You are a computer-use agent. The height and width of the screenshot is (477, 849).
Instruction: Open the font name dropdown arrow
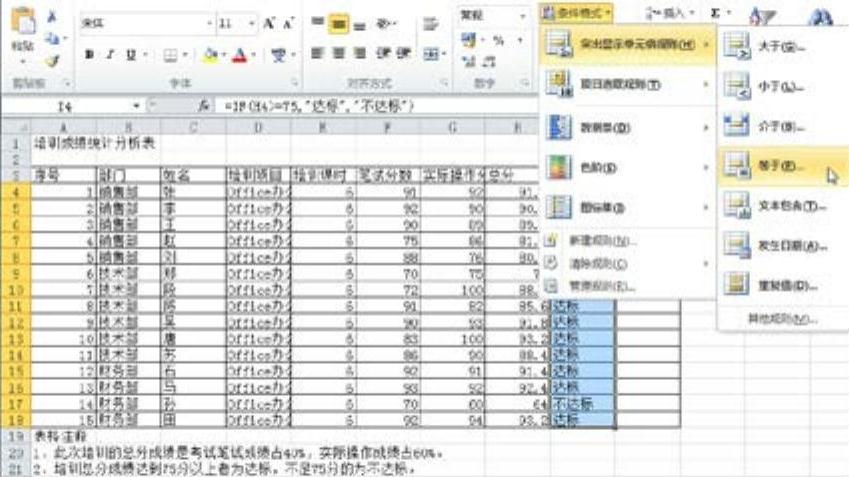(x=209, y=23)
